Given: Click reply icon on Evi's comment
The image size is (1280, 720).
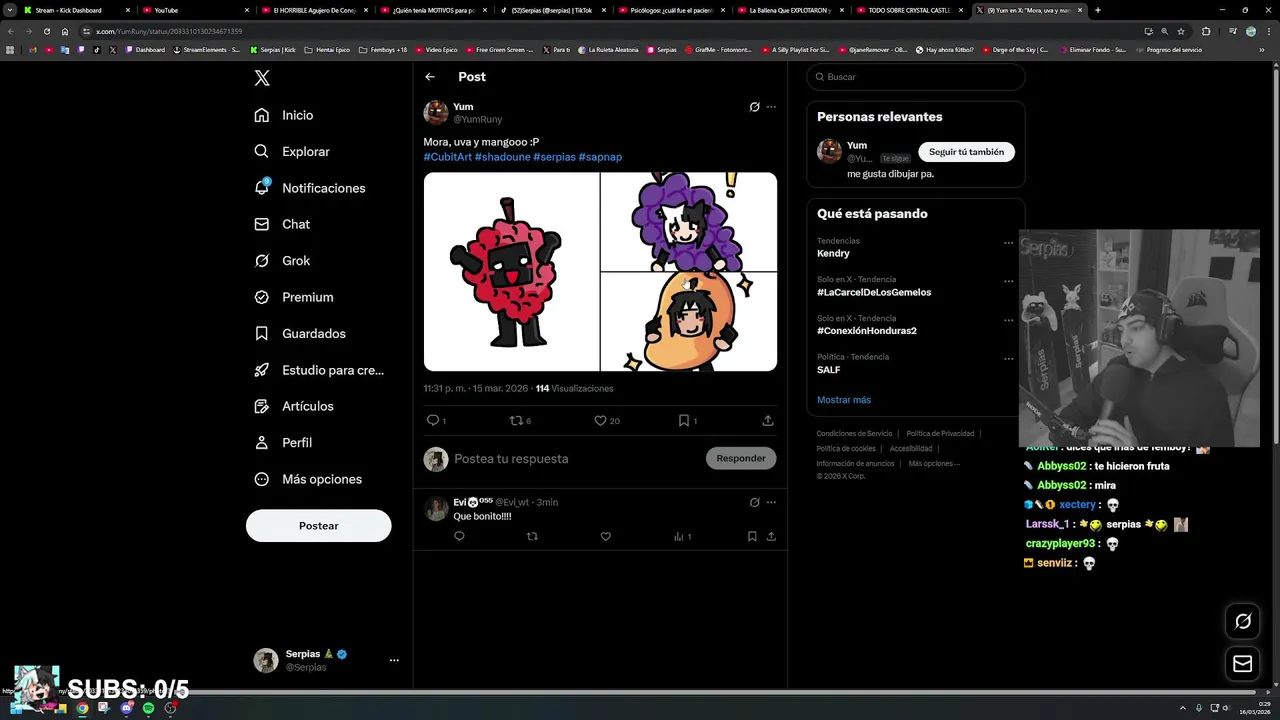Looking at the screenshot, I should pyautogui.click(x=459, y=537).
